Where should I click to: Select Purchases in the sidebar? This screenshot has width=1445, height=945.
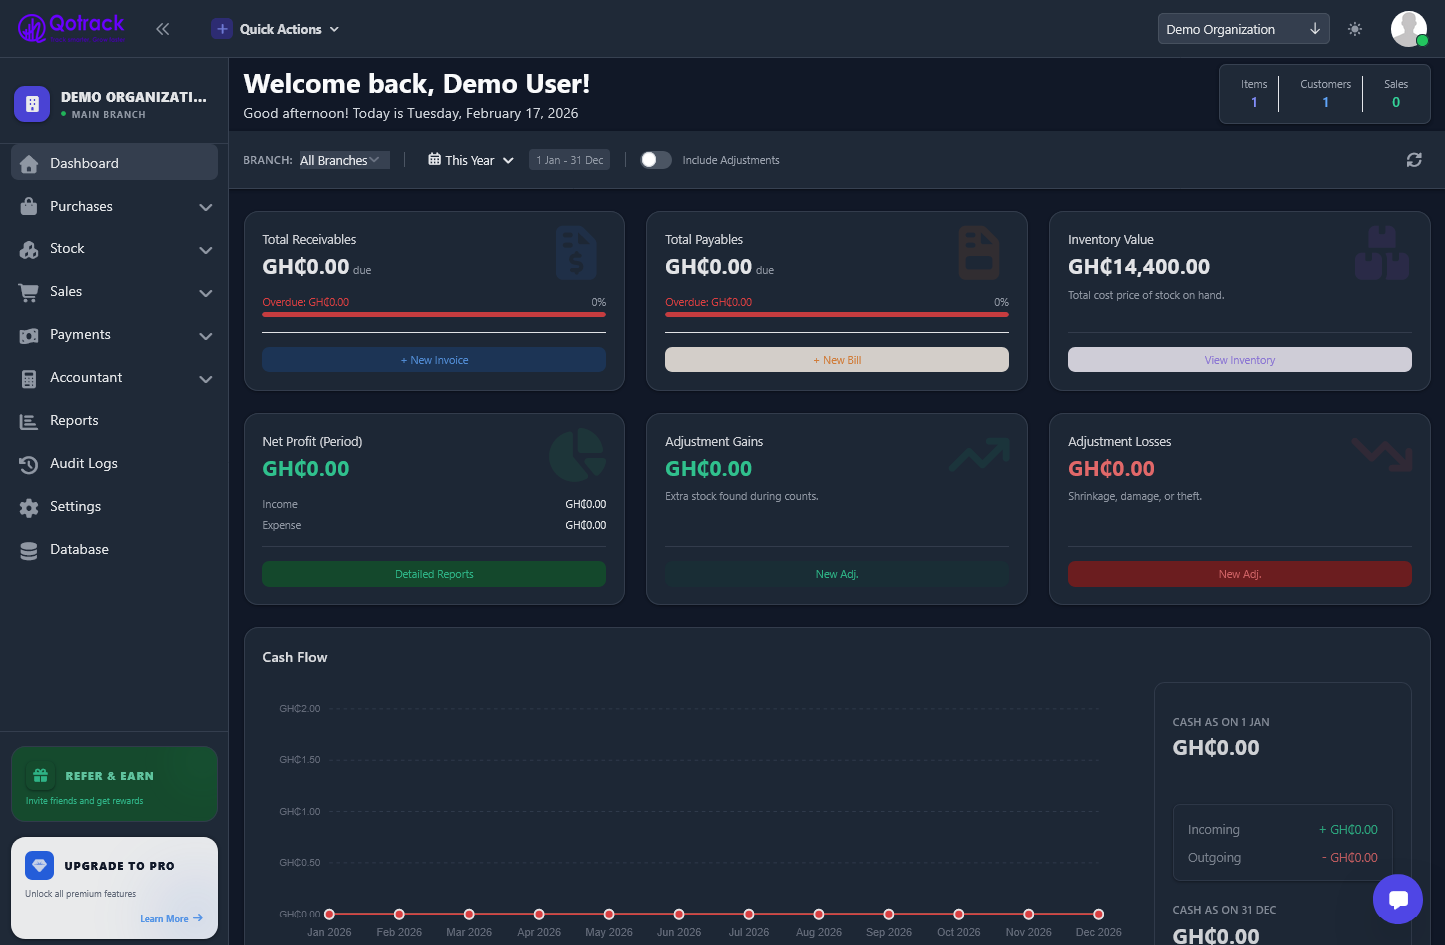114,206
